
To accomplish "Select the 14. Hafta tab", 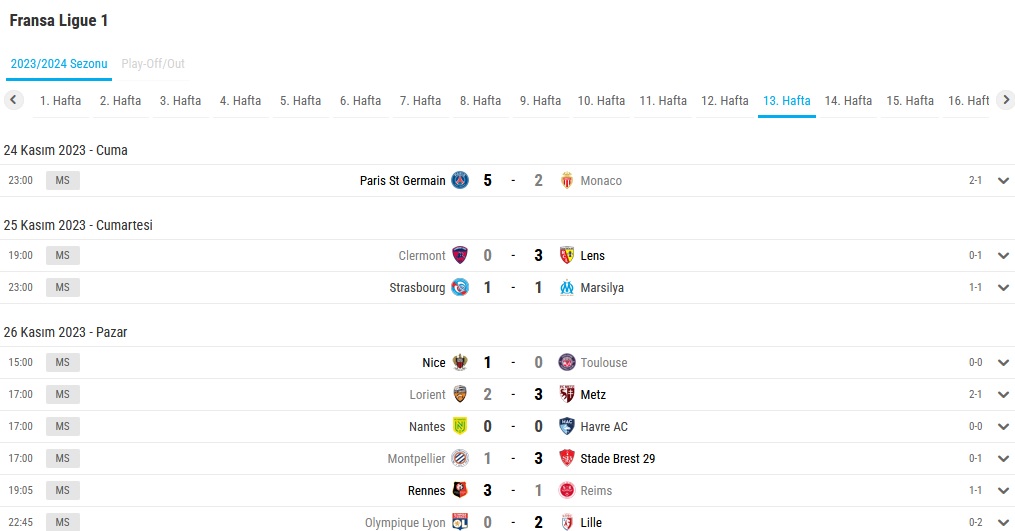I will click(x=848, y=101).
